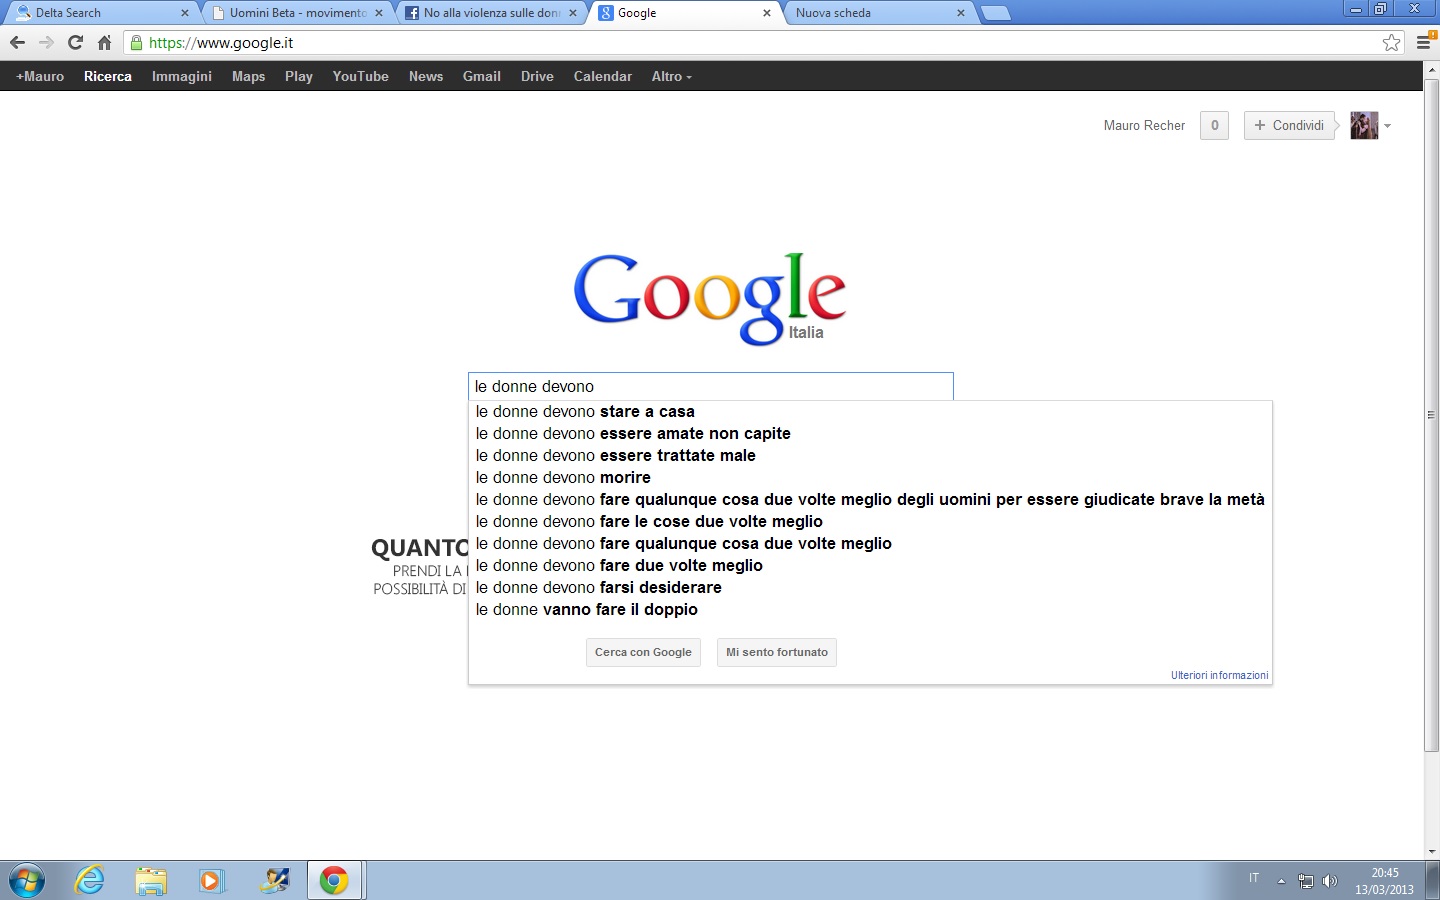Click the + Condividi share button

coord(1289,125)
